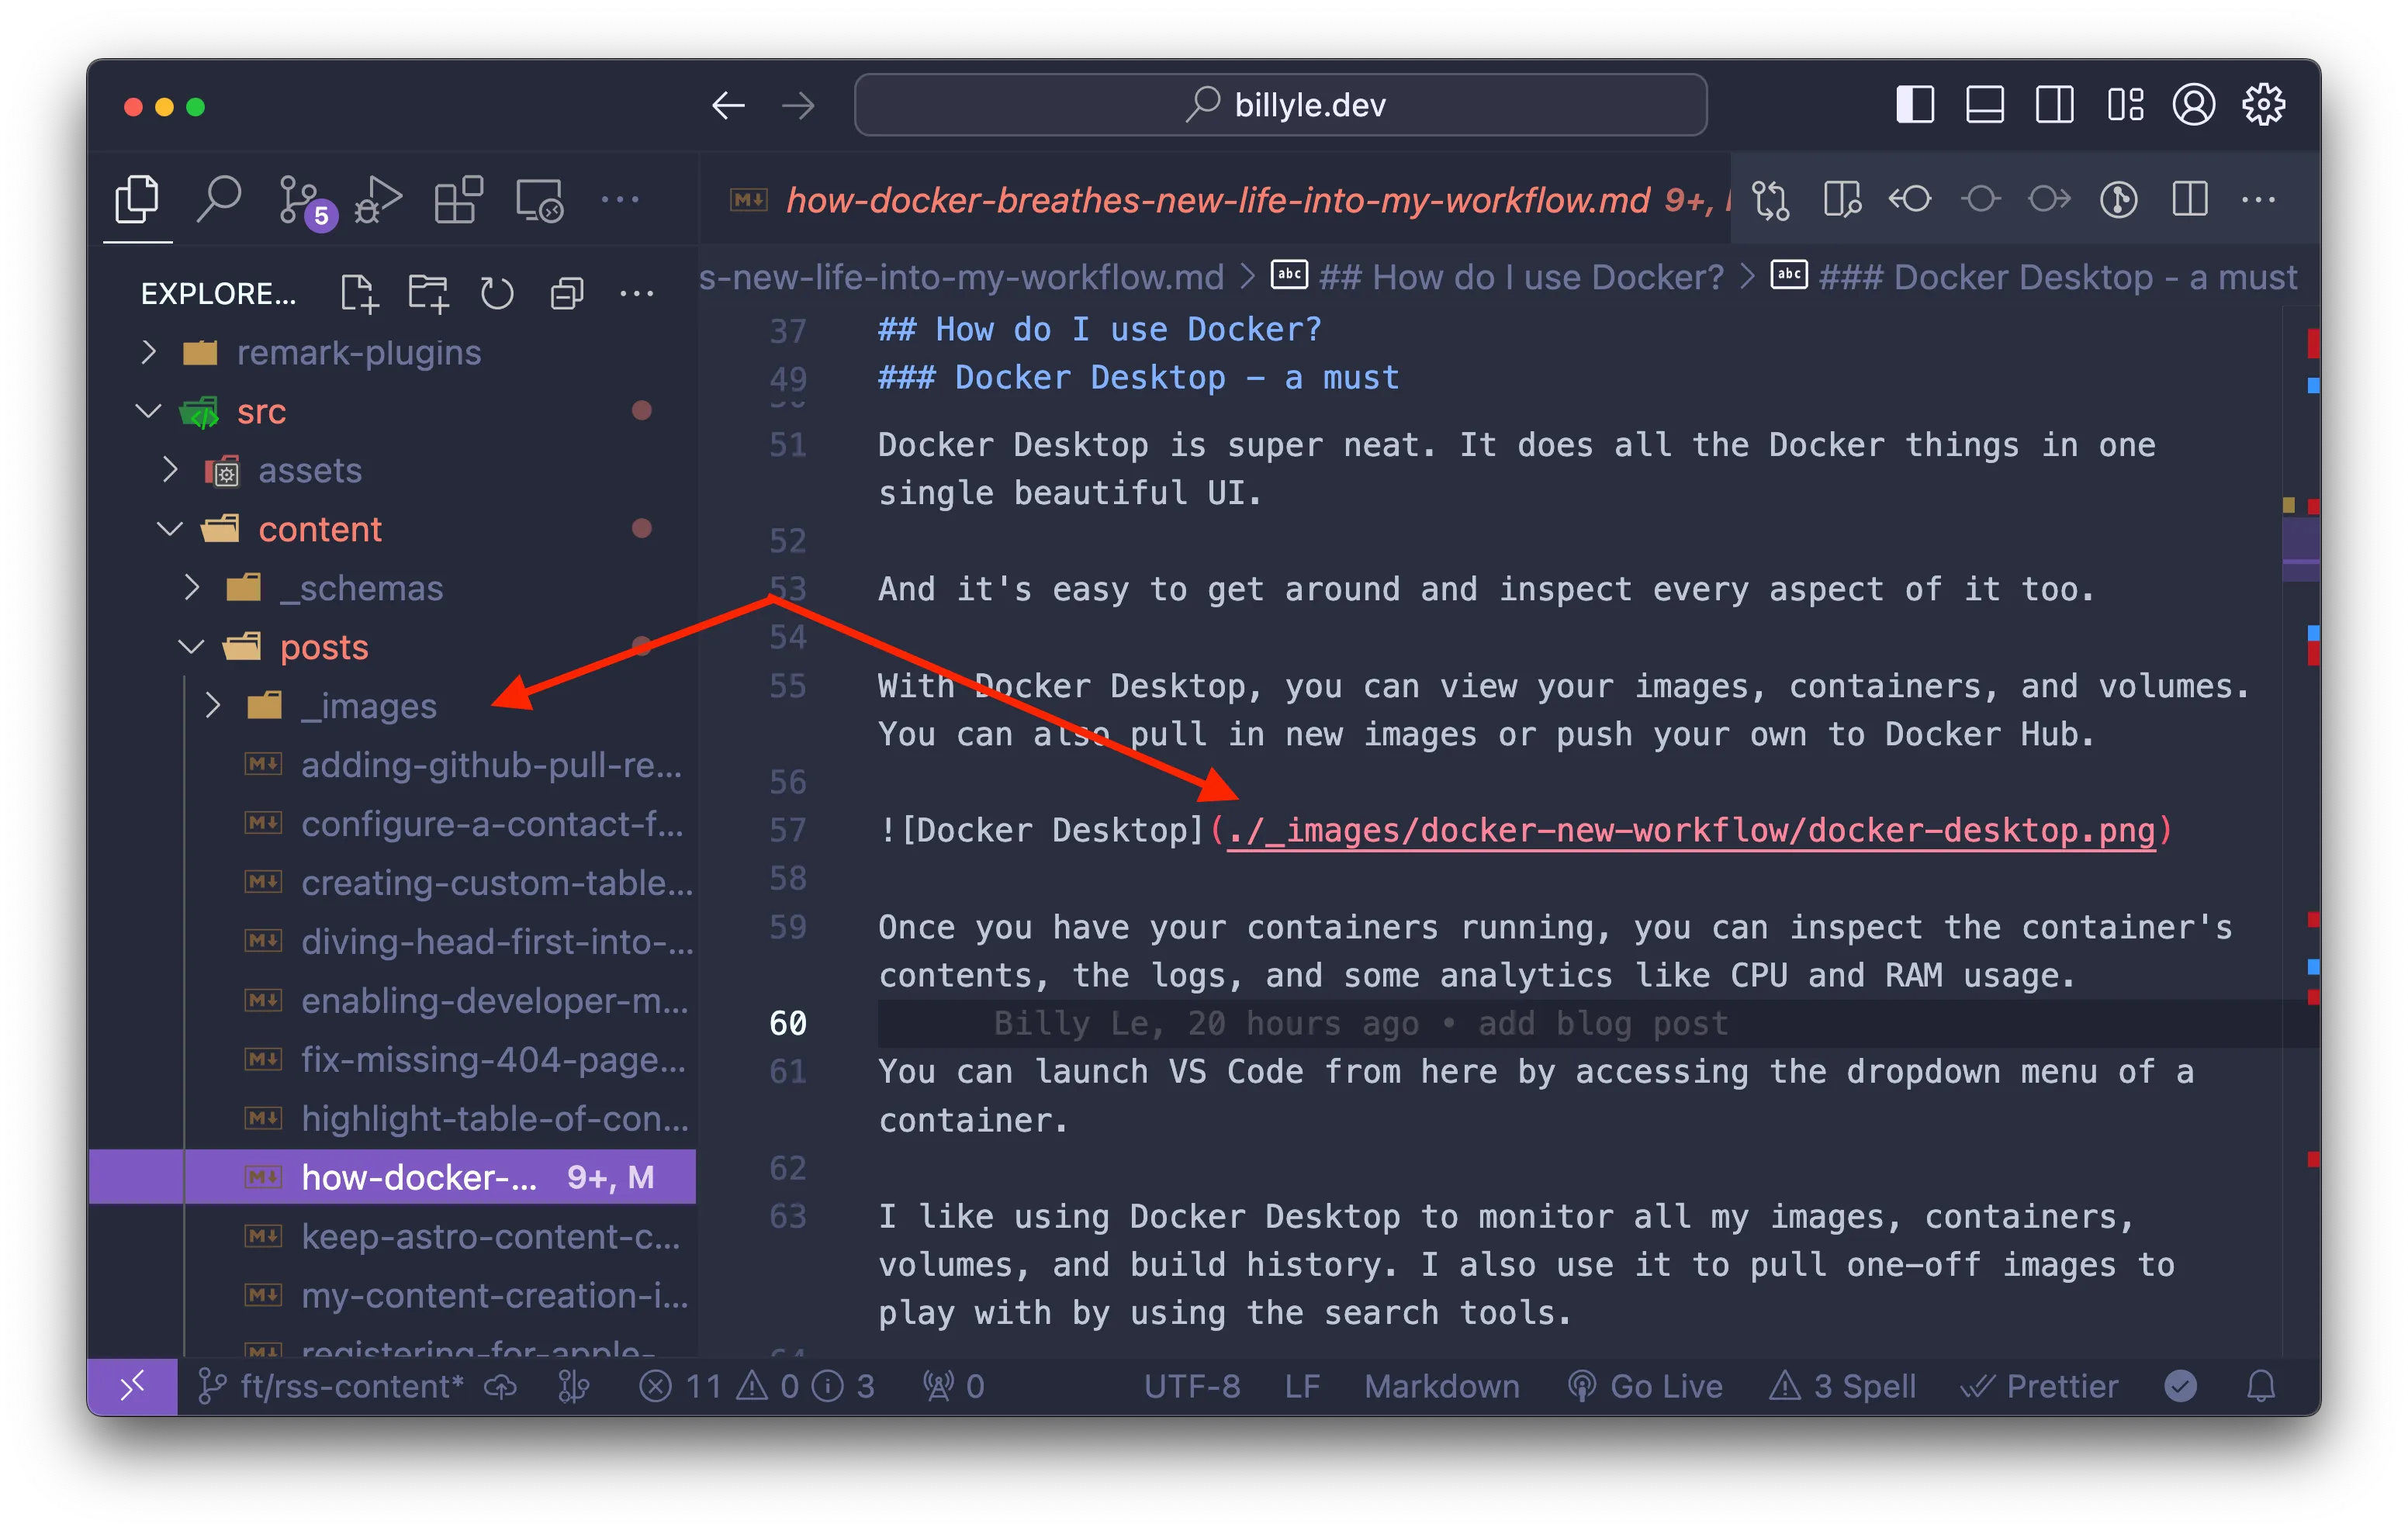Open the Accounts icon in title bar
2408x1531 pixels.
click(x=2193, y=105)
